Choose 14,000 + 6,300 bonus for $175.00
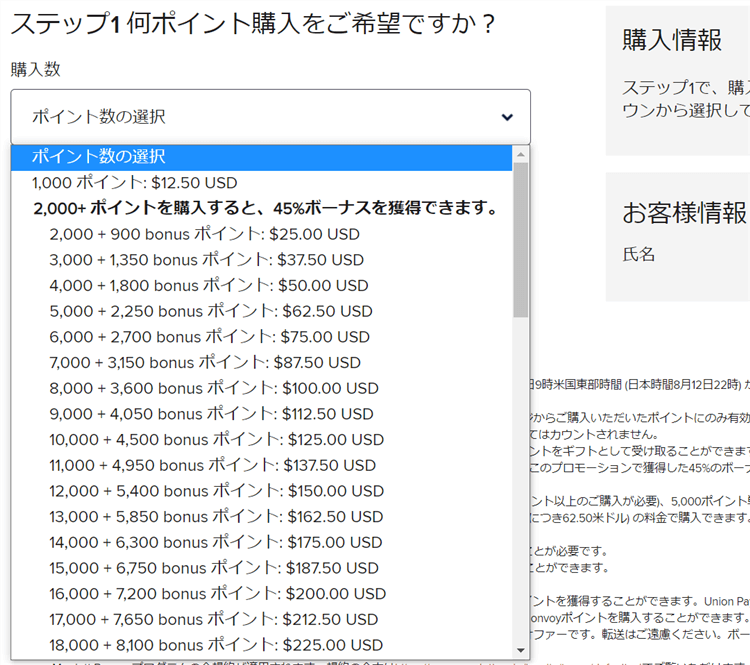This screenshot has width=750, height=665. [x=215, y=542]
